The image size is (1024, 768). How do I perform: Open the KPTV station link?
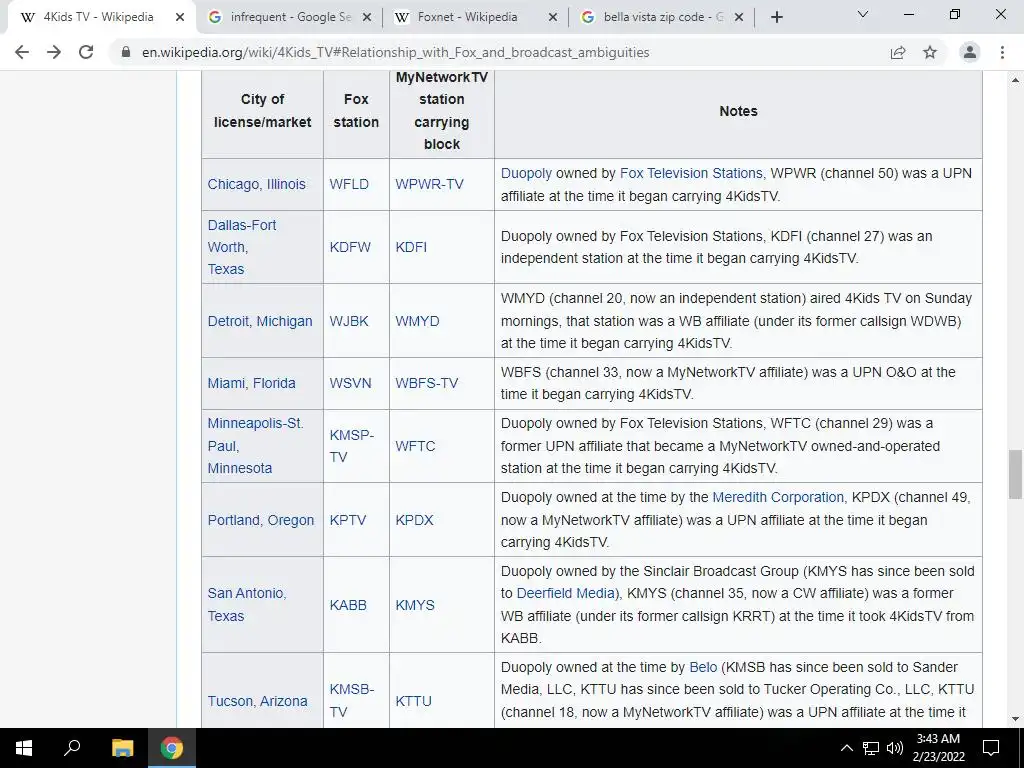tap(347, 520)
